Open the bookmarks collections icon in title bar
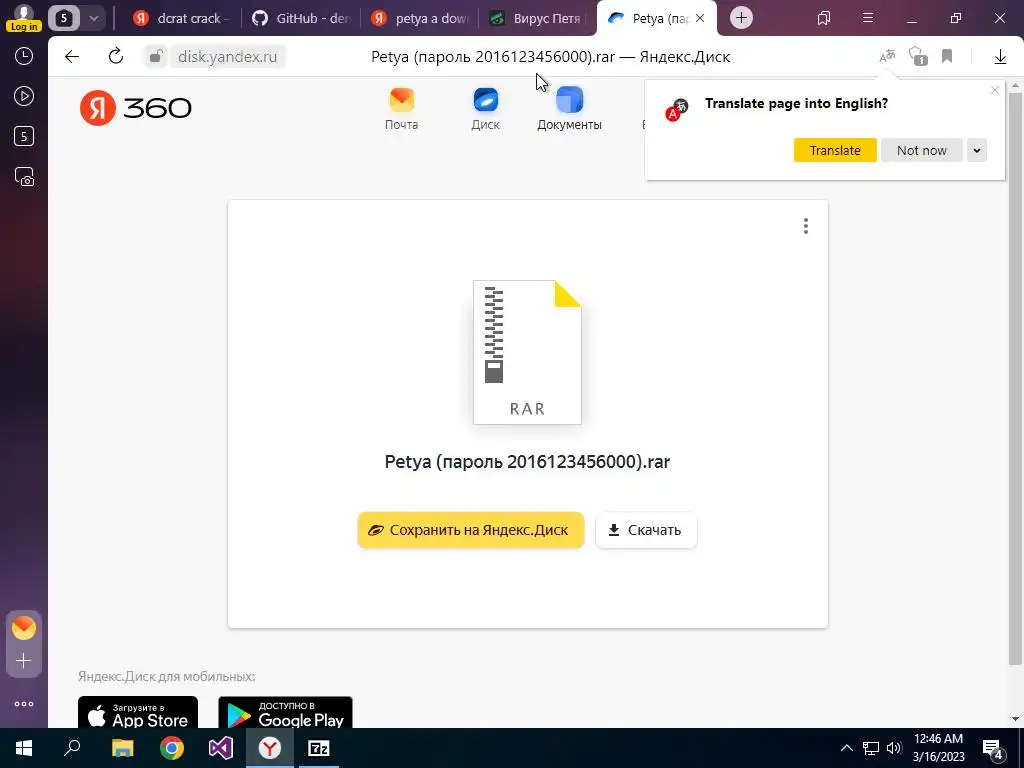 pos(824,18)
